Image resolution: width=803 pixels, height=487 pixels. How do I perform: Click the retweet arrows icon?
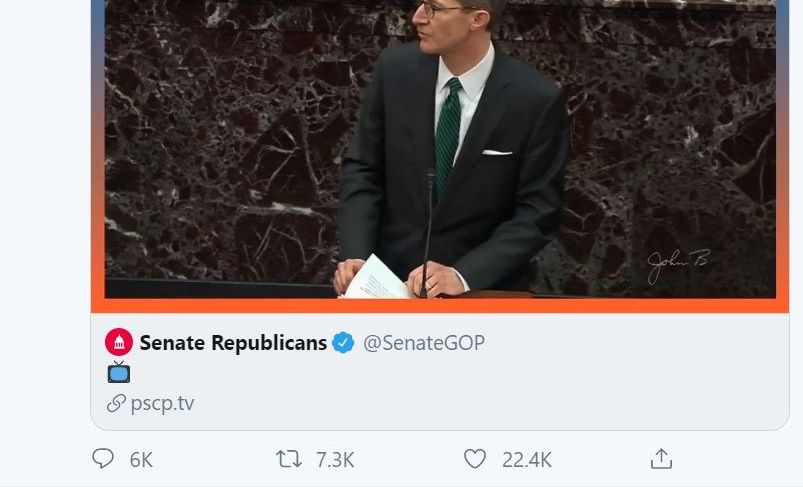(288, 459)
